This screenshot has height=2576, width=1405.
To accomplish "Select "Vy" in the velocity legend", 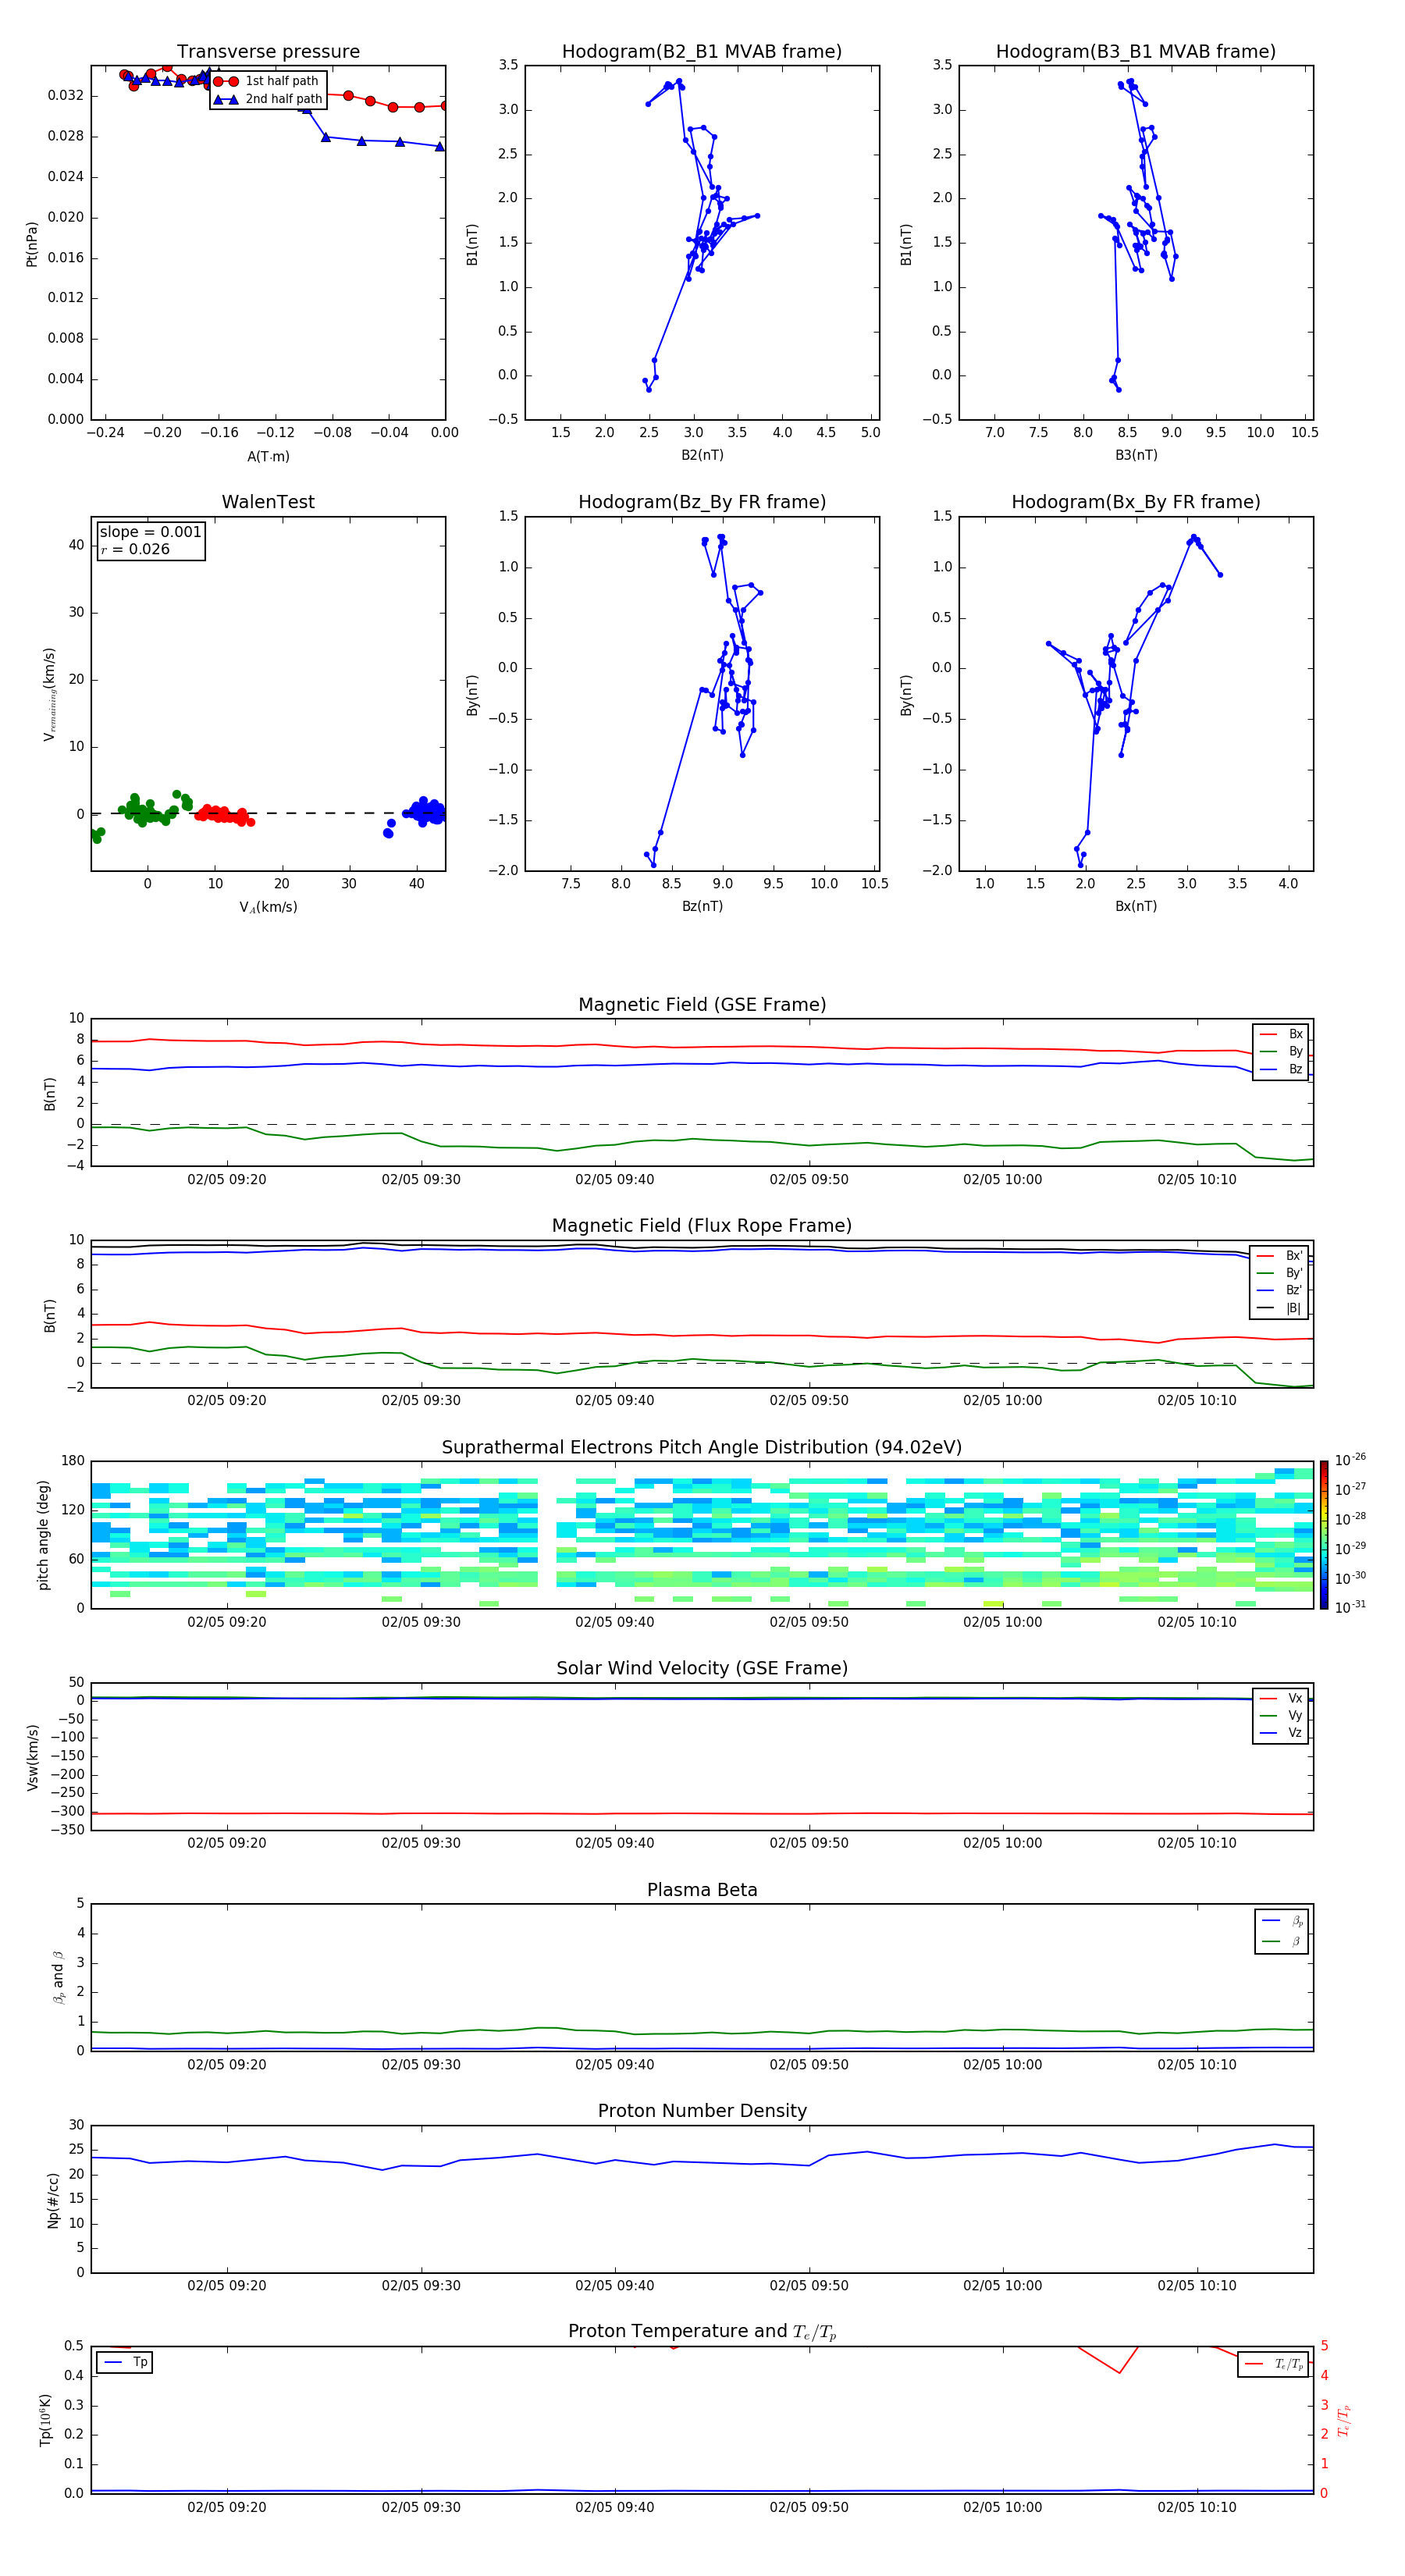I will [x=1281, y=1716].
